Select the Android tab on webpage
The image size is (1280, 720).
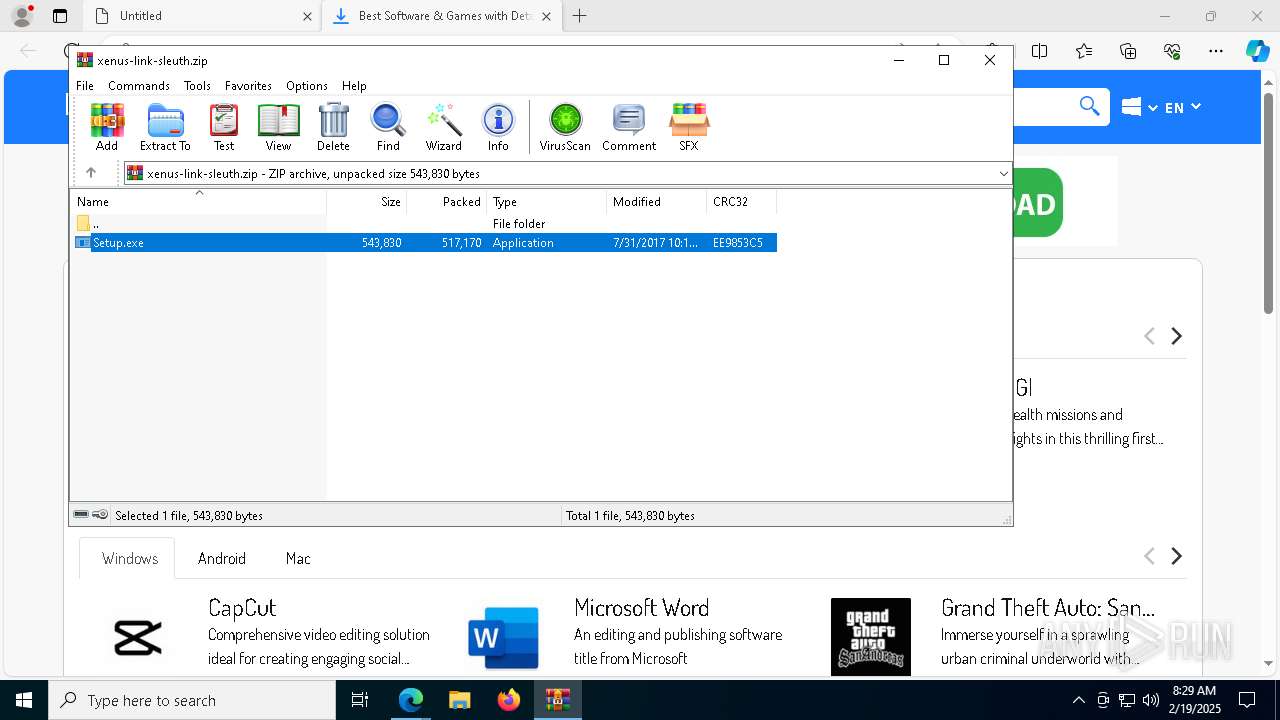[x=222, y=558]
